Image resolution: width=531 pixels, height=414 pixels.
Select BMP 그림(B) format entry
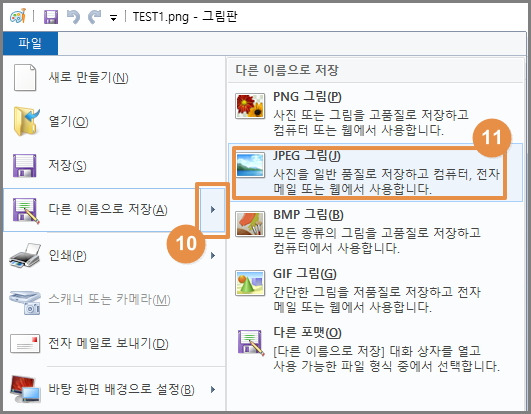pyautogui.click(x=376, y=232)
